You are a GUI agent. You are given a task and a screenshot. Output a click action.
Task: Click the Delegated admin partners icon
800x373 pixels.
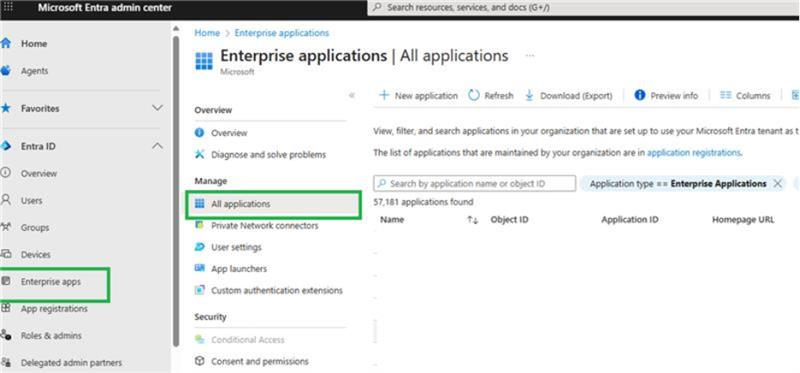(x=6, y=362)
